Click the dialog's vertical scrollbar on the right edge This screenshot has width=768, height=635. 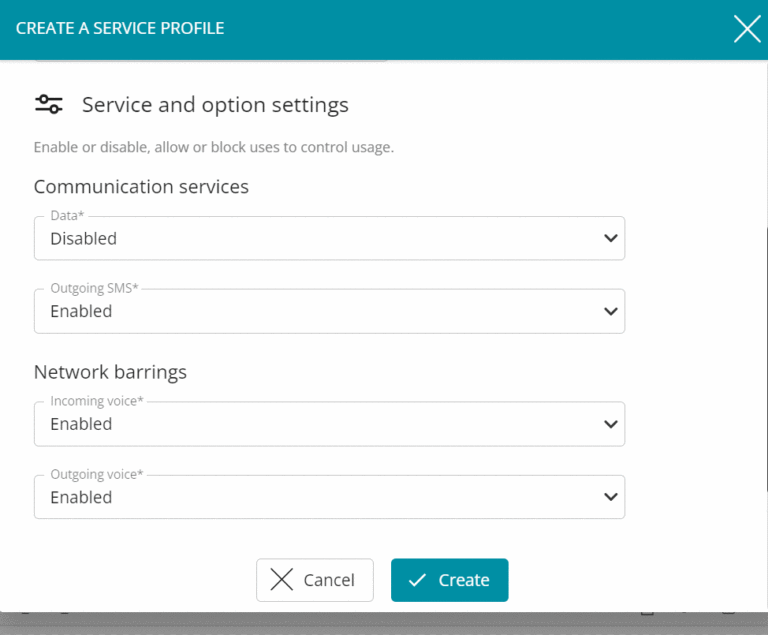765,358
